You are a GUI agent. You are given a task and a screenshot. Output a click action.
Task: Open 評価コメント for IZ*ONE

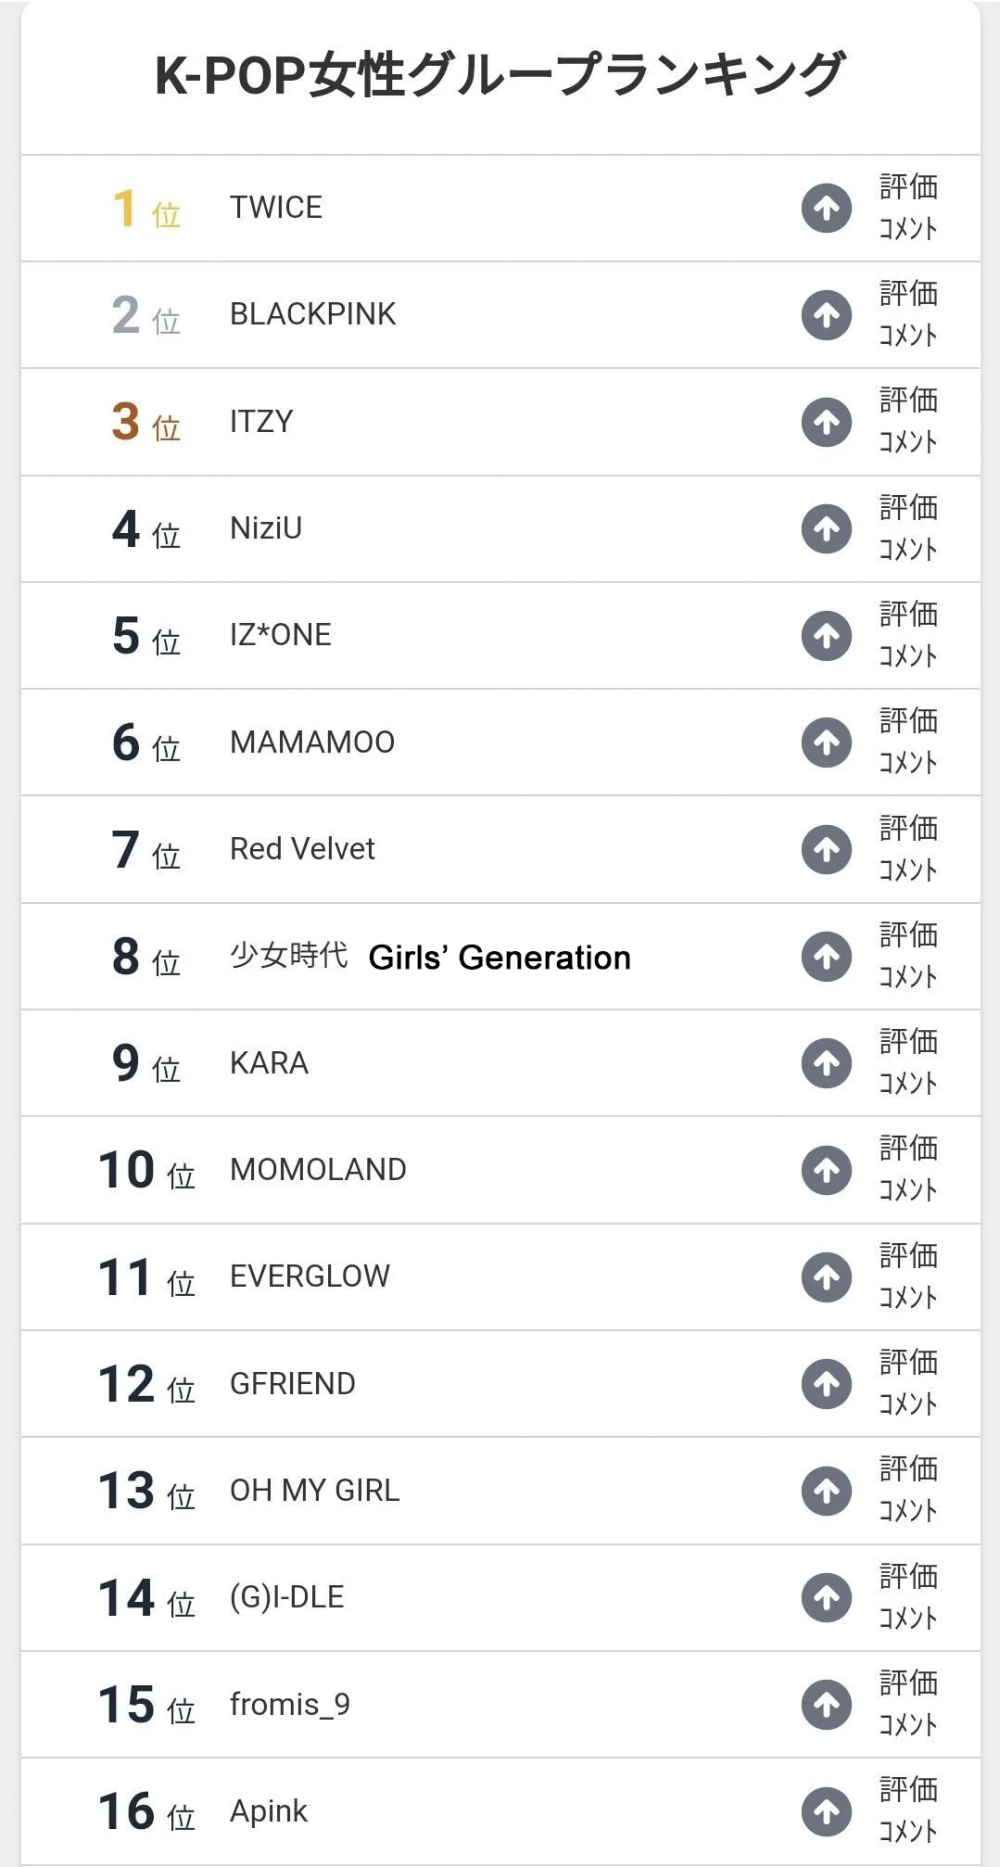click(908, 635)
